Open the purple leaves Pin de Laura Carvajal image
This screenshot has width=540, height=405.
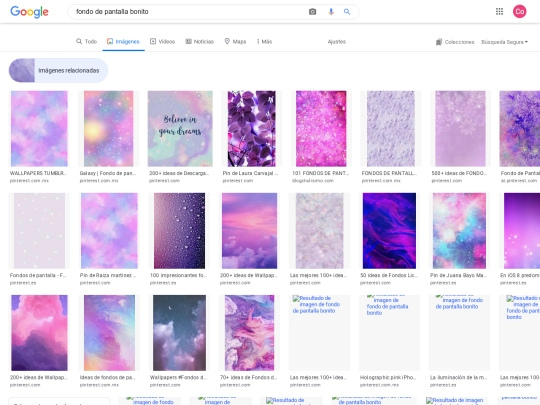(251, 128)
